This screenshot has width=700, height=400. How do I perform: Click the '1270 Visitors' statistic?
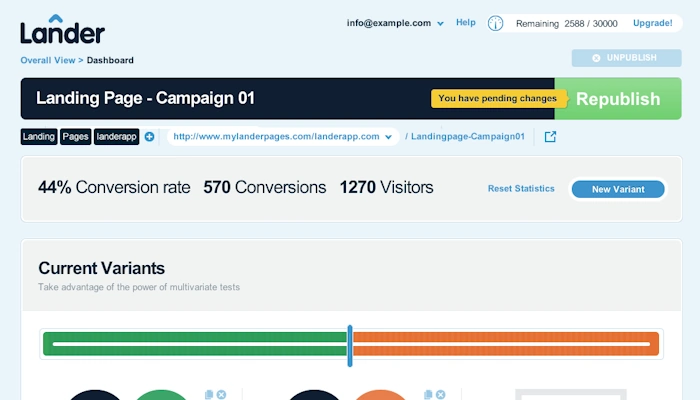tap(387, 188)
